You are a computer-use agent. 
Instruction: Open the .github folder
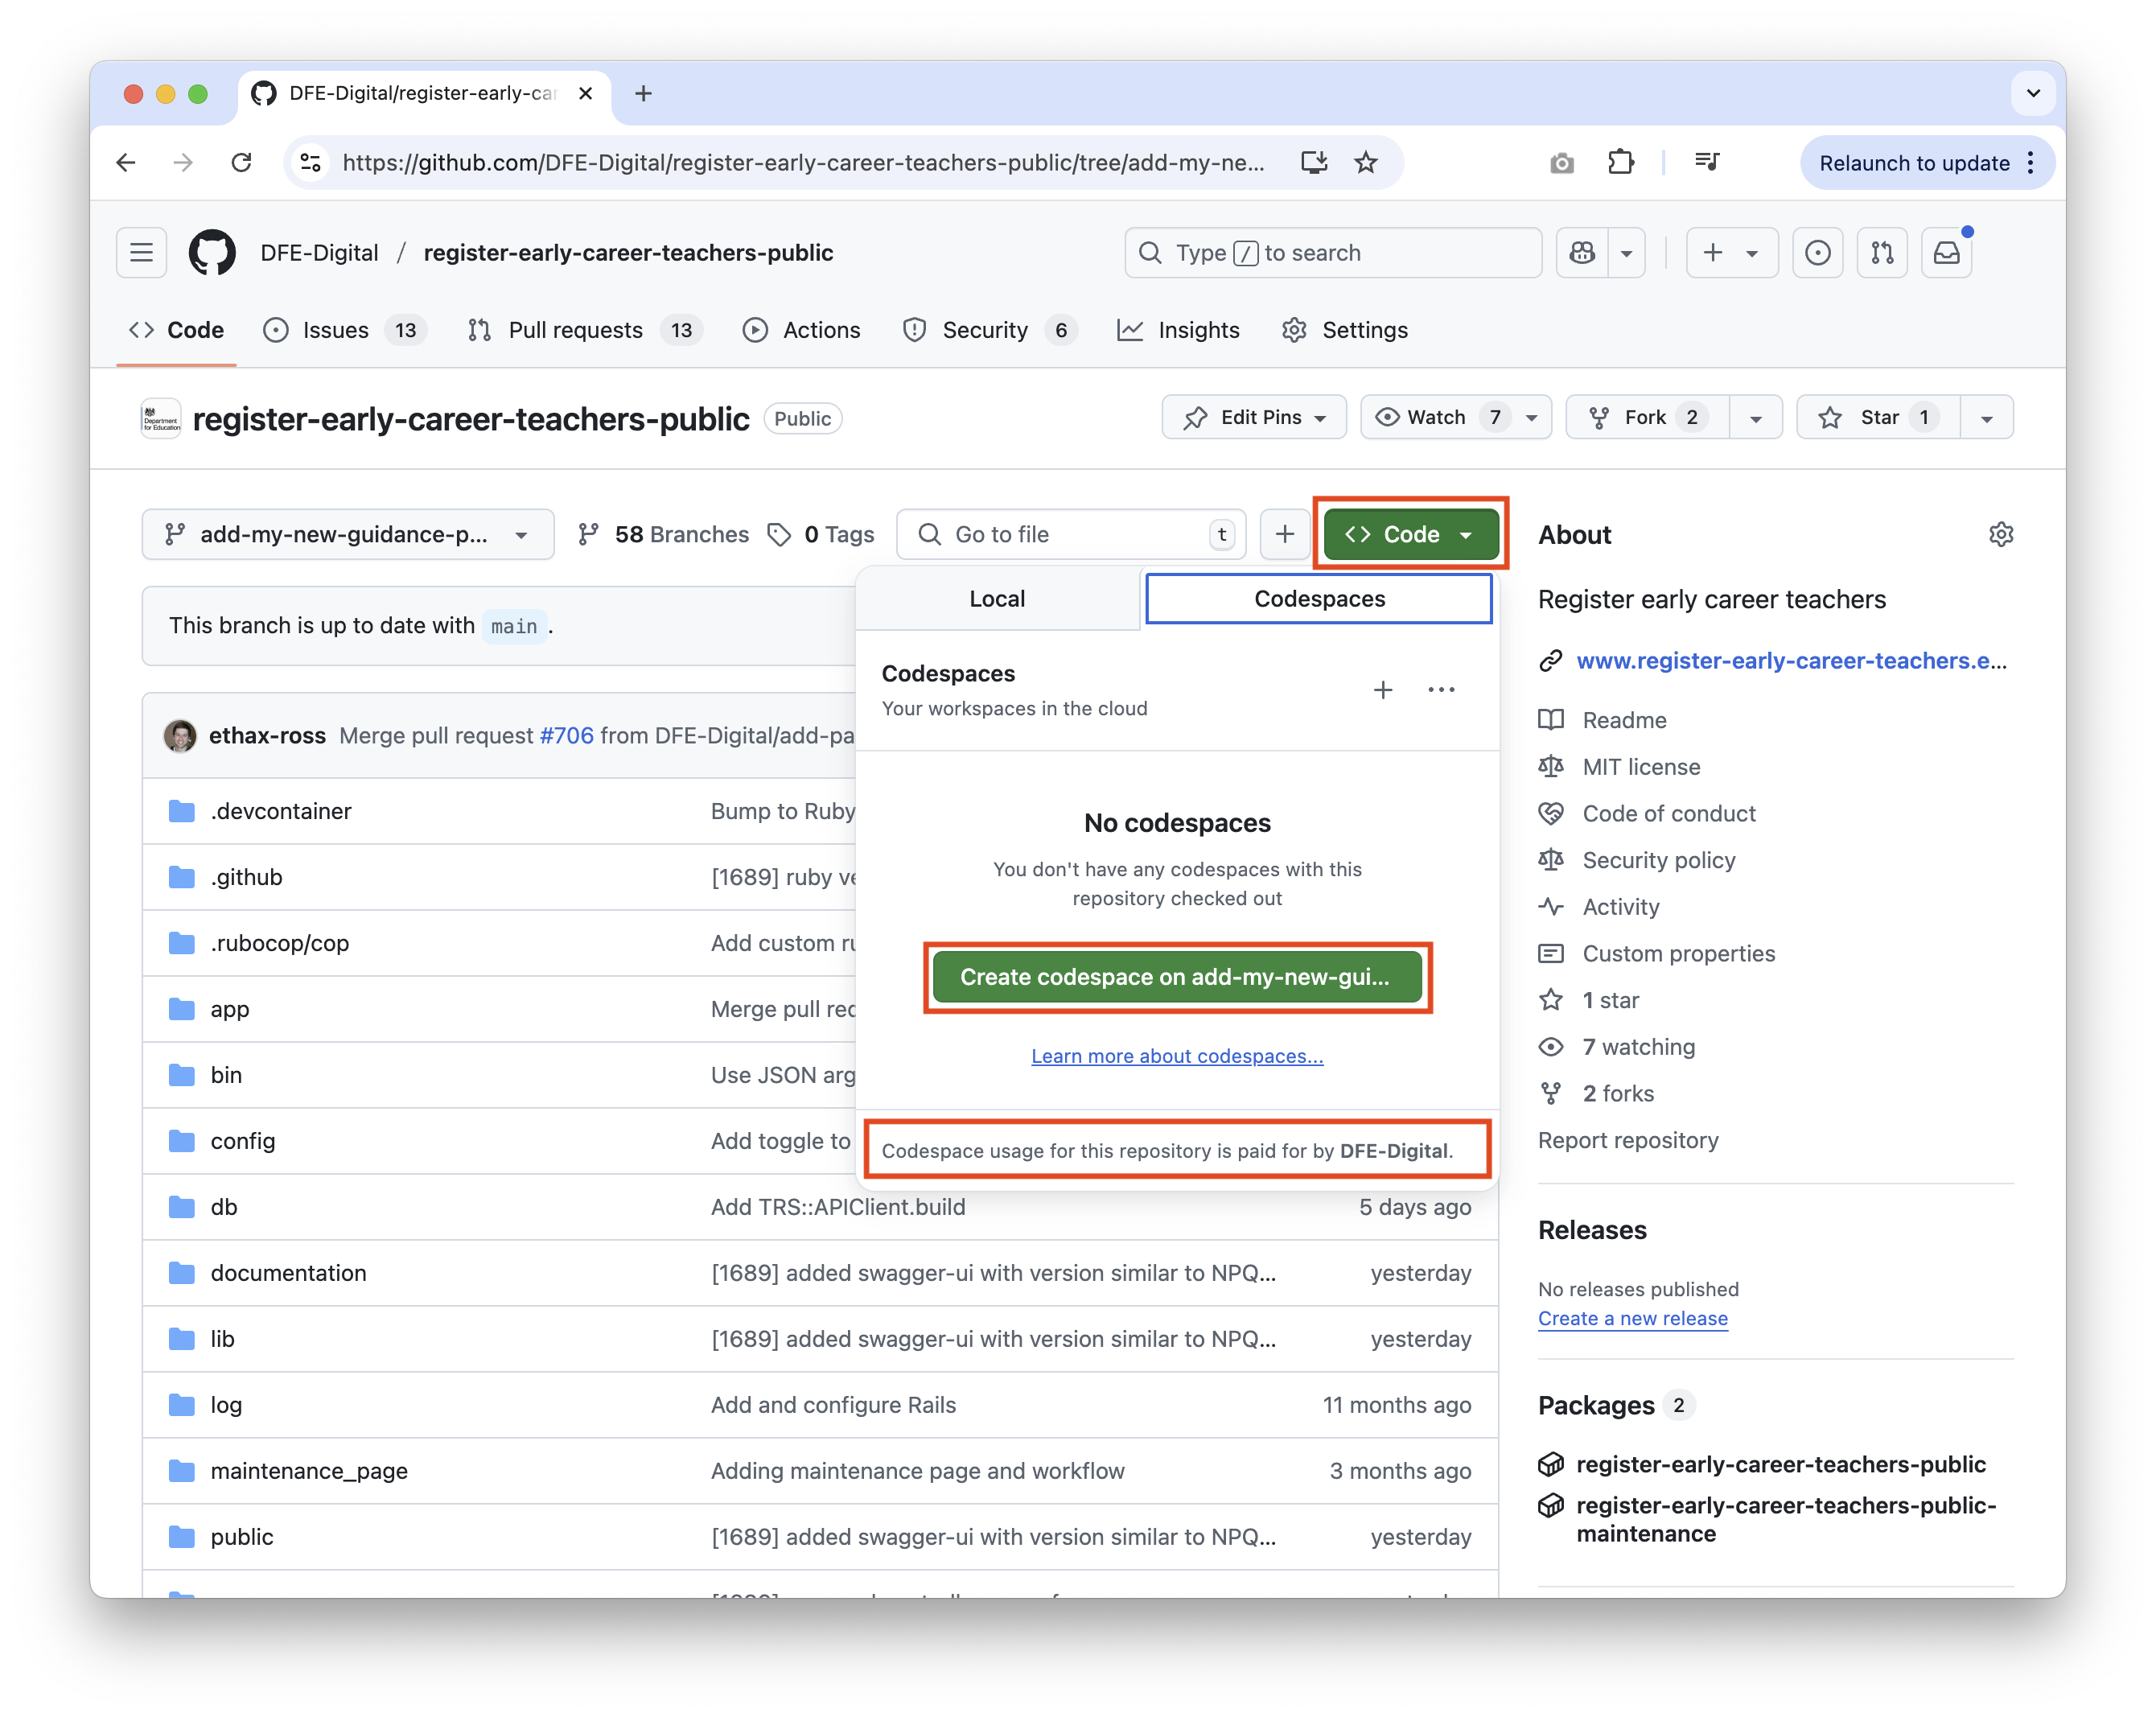[246, 877]
